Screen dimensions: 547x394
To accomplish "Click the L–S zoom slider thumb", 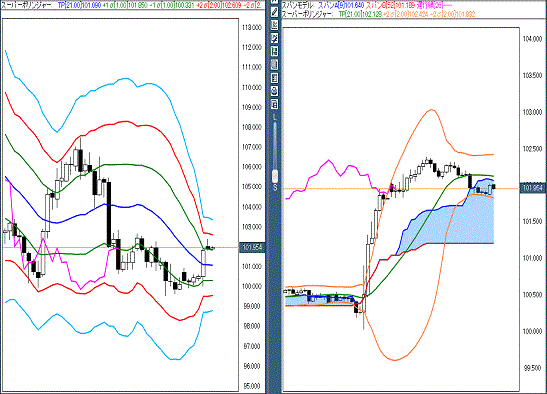I will (275, 176).
